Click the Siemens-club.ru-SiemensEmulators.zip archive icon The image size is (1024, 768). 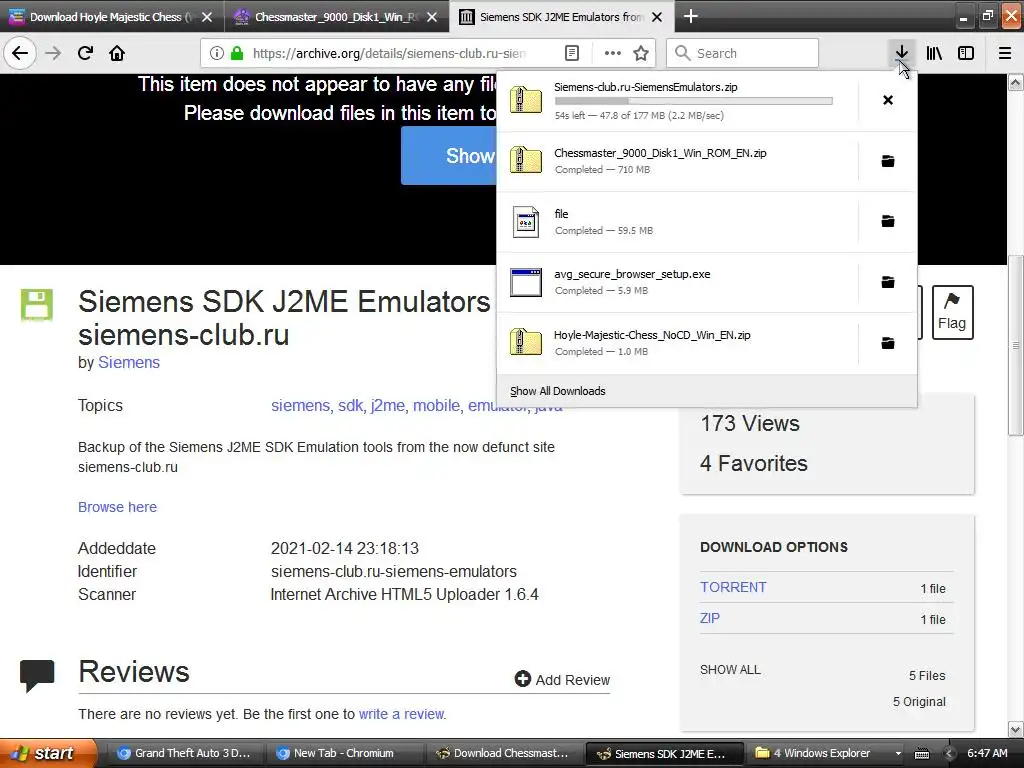(526, 100)
